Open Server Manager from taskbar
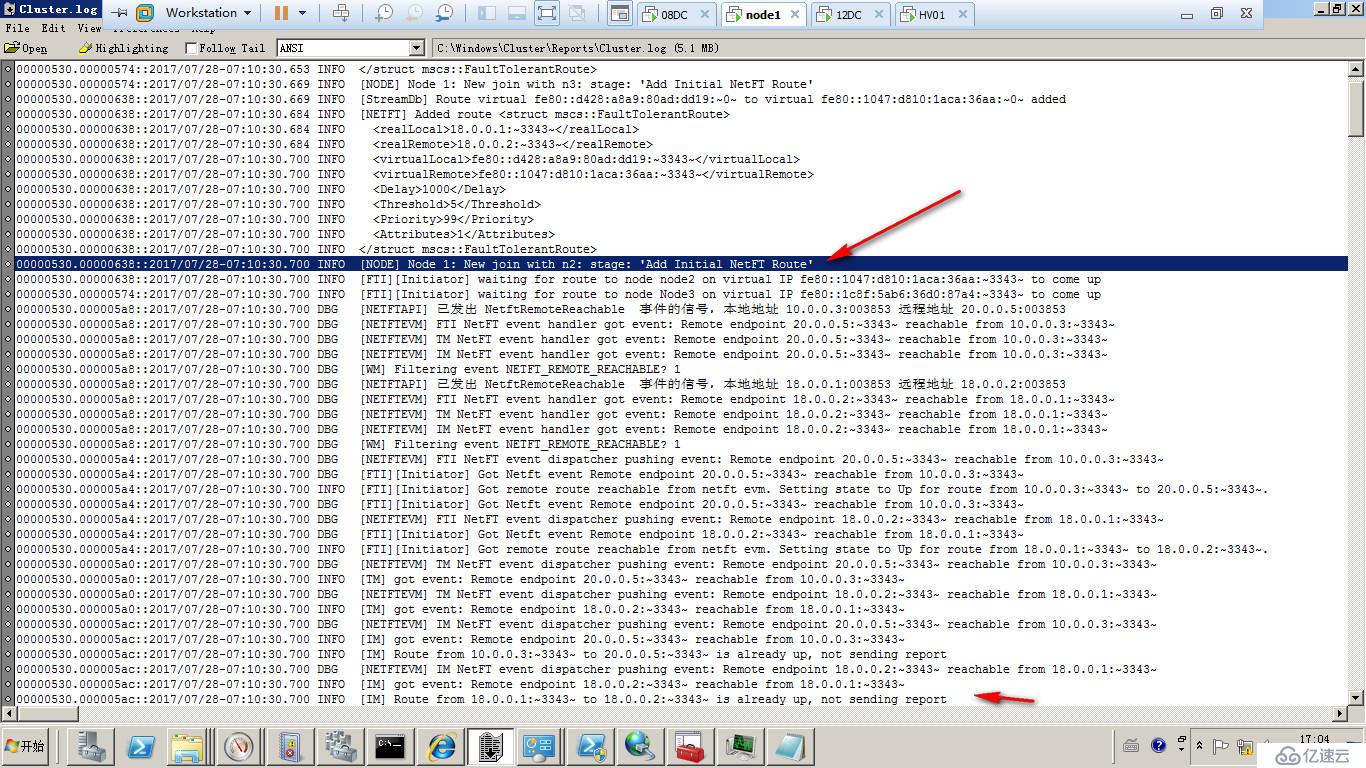This screenshot has height=768, width=1366. point(93,746)
